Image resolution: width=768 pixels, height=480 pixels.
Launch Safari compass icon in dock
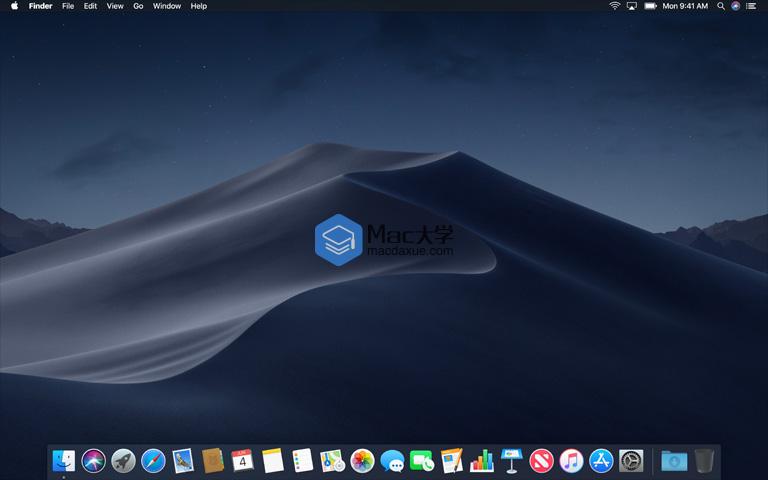coord(153,460)
